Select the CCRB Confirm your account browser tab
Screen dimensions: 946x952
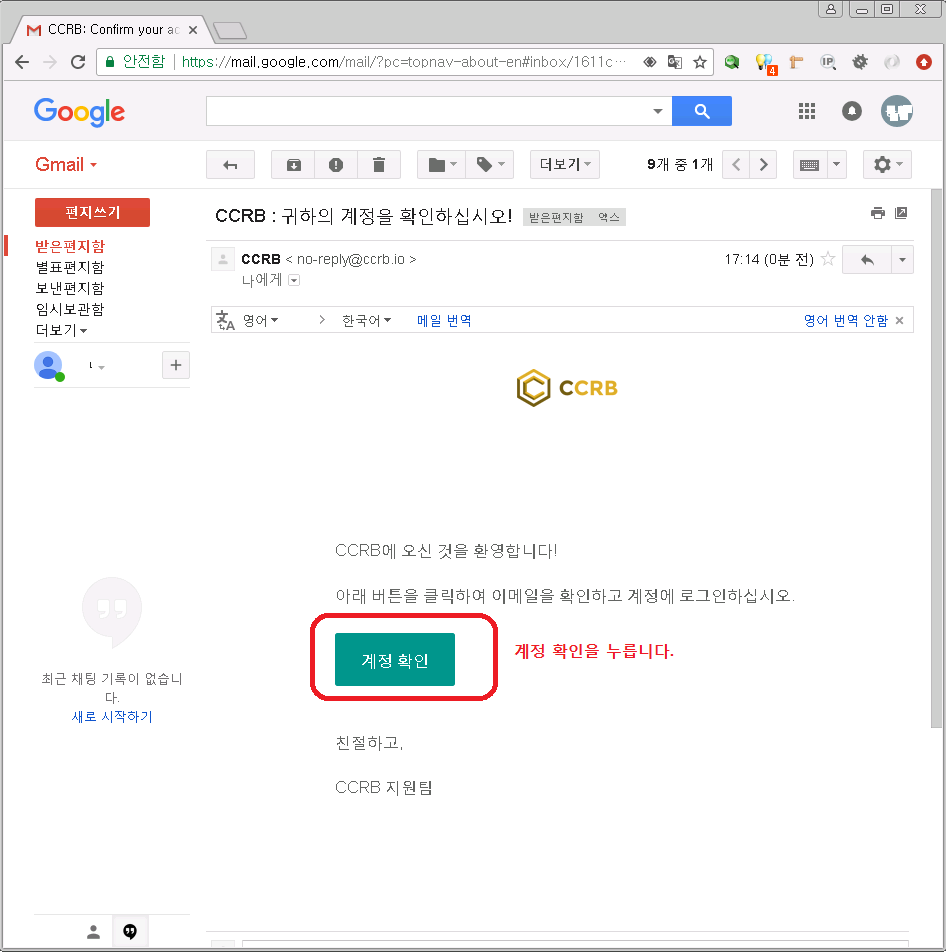tap(112, 30)
